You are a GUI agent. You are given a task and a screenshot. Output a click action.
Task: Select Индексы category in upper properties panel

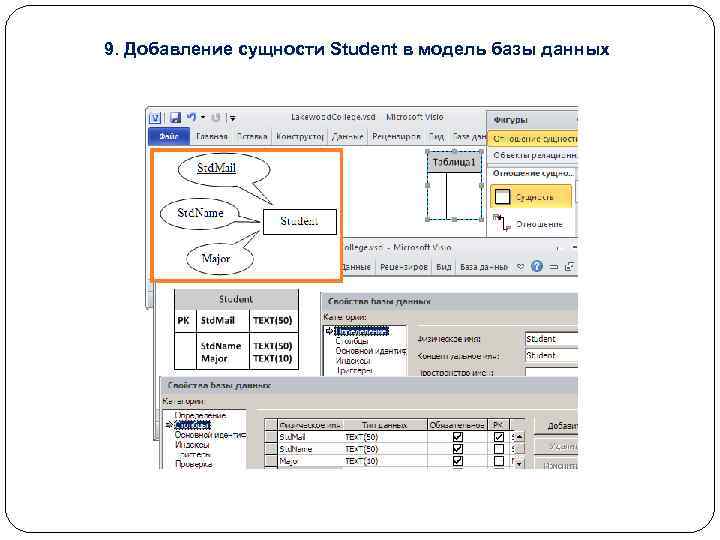pyautogui.click(x=353, y=360)
